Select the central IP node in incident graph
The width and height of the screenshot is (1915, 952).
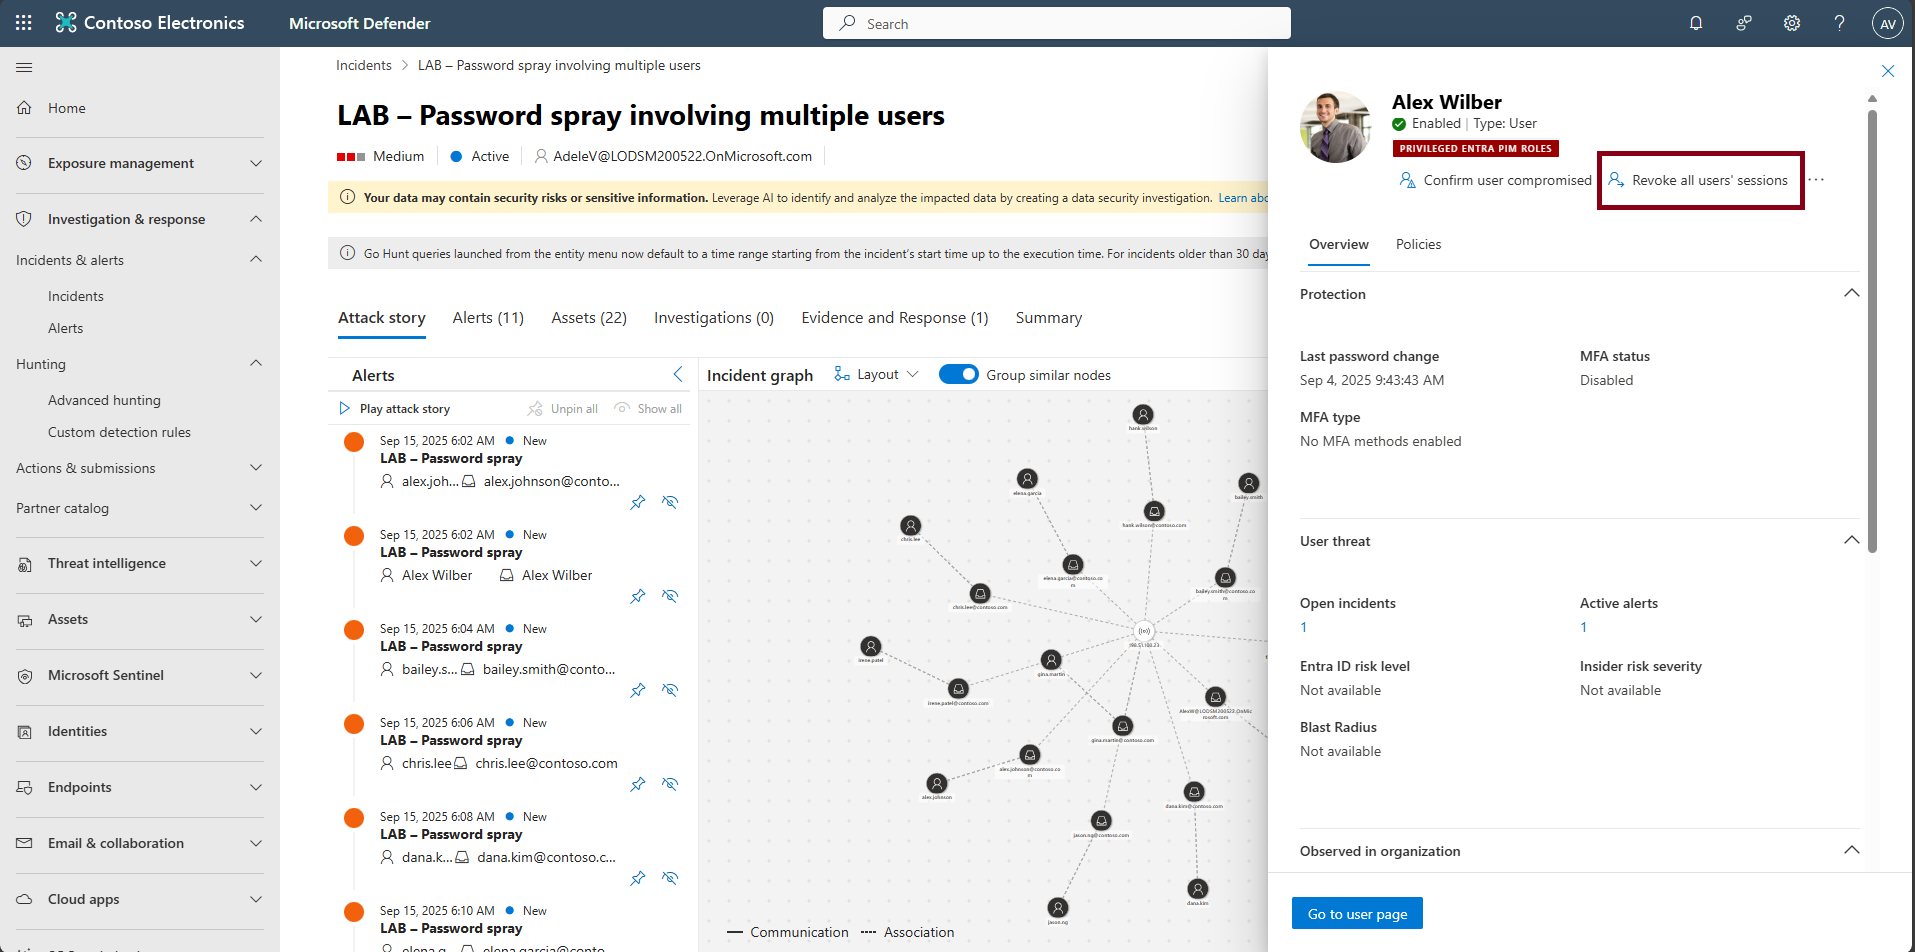pos(1144,631)
